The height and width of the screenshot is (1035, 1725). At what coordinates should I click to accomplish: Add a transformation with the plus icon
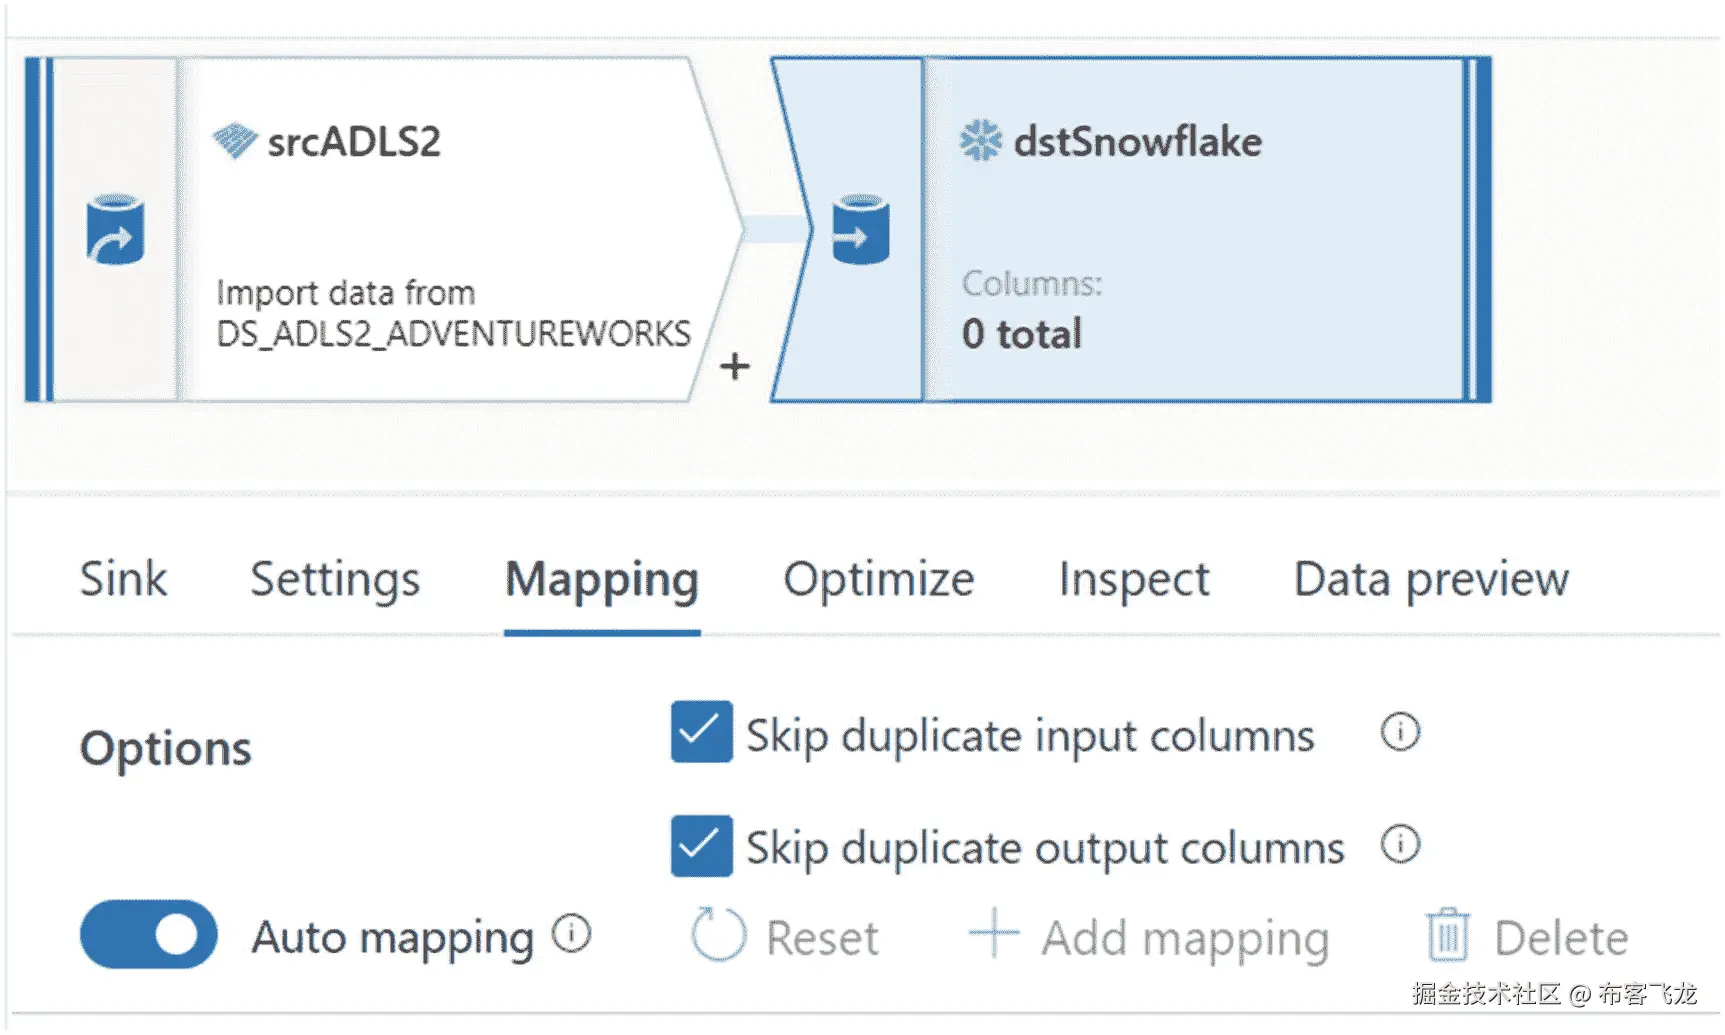(735, 366)
